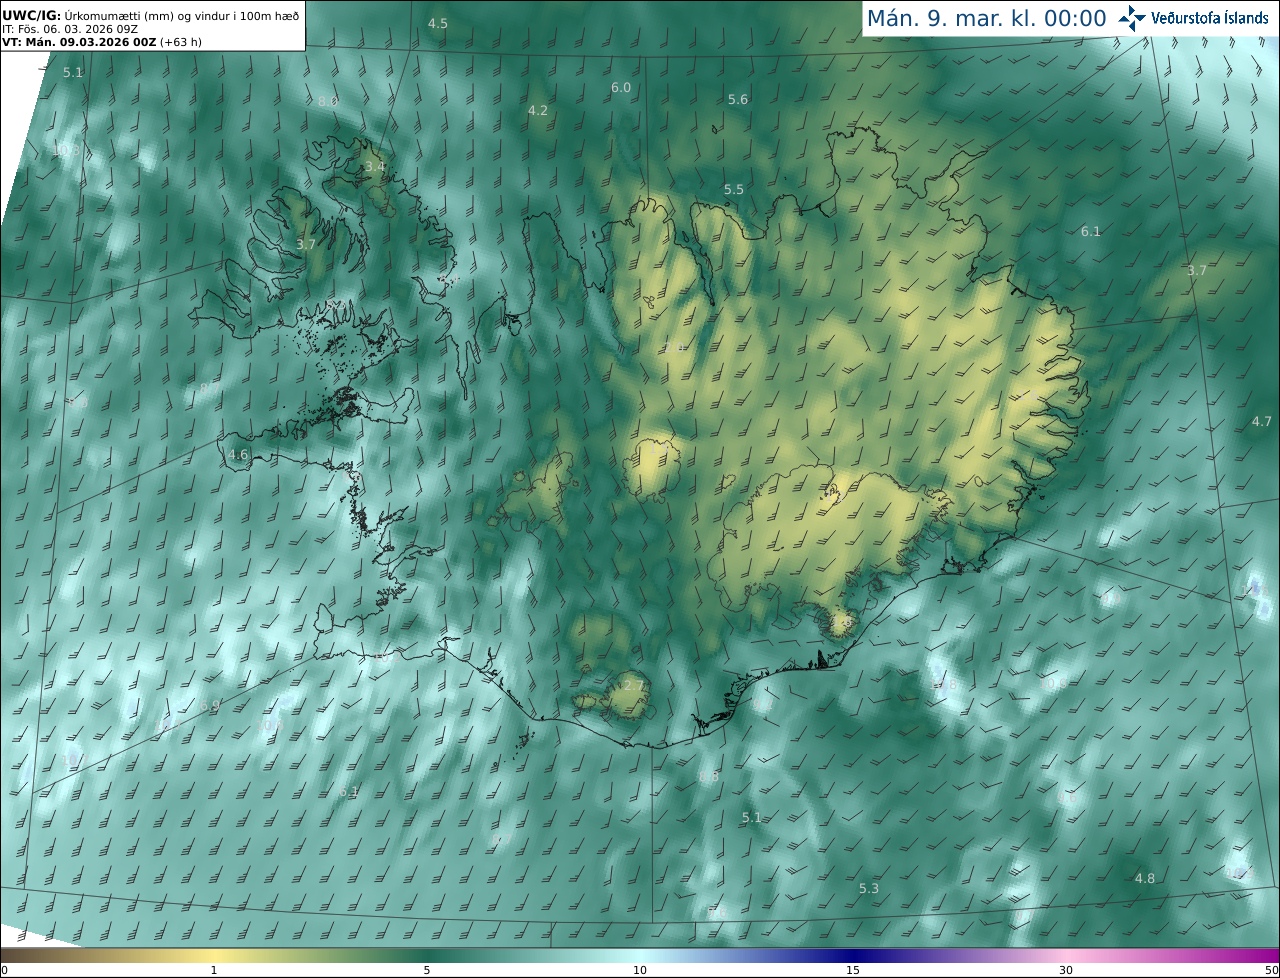Click the 4.6 value on Snæfellsnes peninsula
Viewport: 1280px width, 978px height.
click(238, 454)
